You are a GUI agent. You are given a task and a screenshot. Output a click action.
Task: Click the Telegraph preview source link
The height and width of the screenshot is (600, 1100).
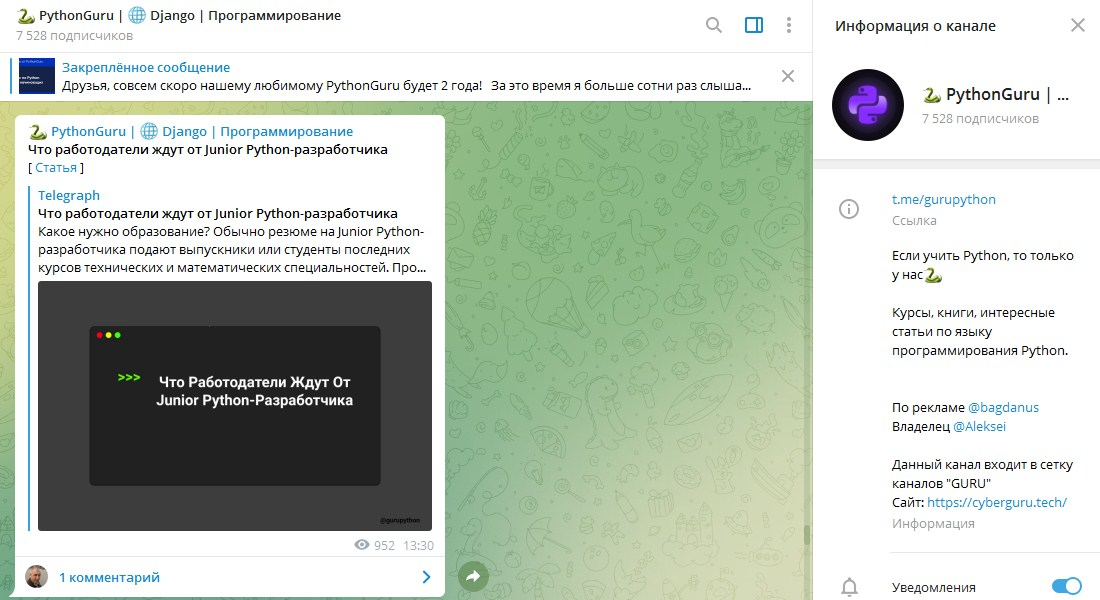(x=69, y=195)
